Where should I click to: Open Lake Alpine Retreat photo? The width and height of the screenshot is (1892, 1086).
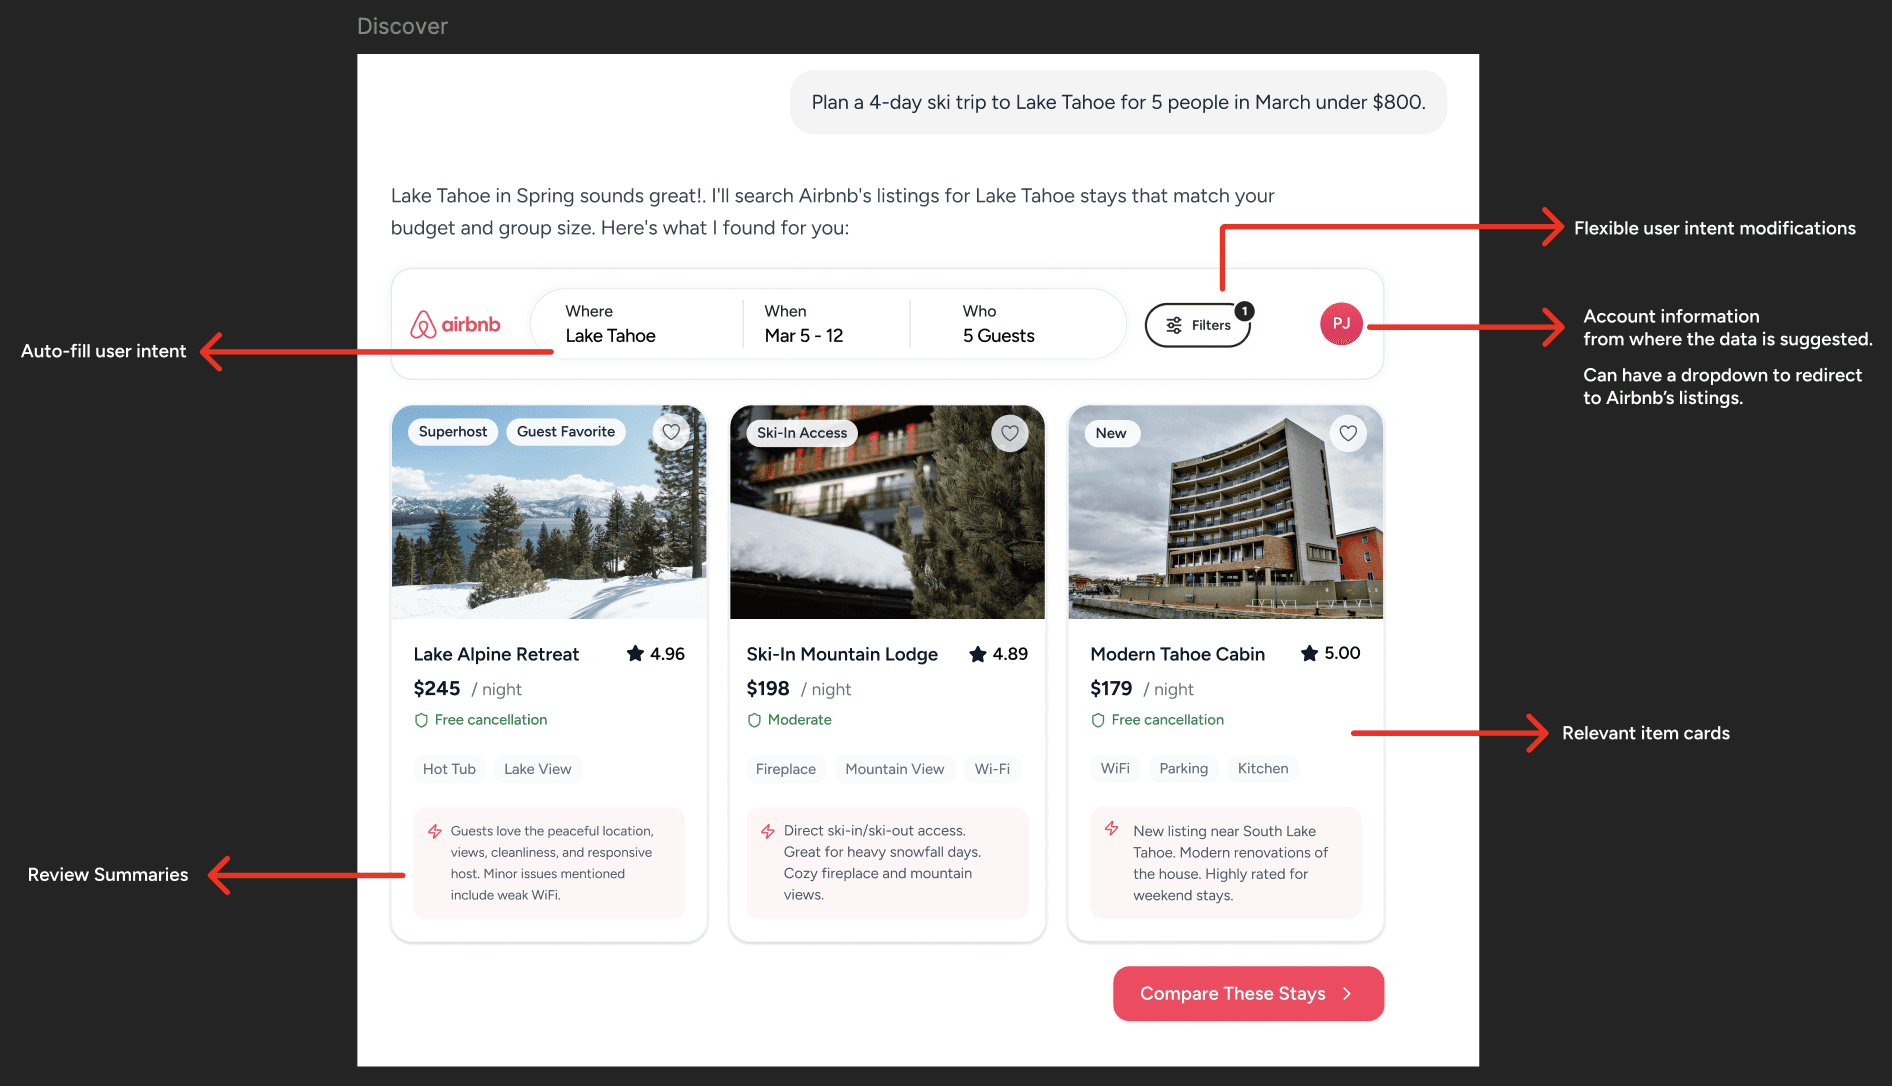[x=549, y=512]
